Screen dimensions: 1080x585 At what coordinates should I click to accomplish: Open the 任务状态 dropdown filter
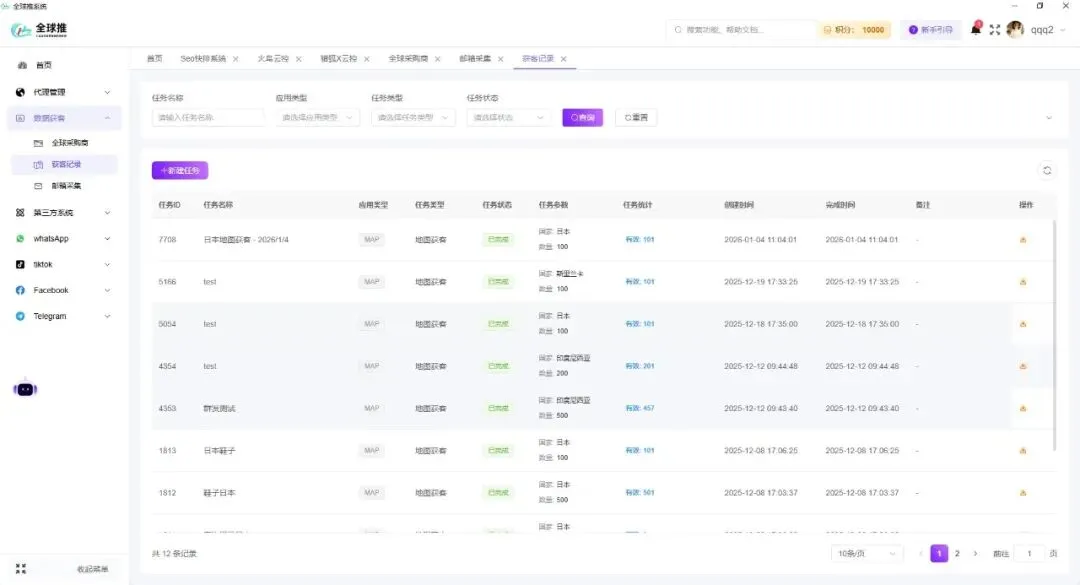[x=508, y=118]
